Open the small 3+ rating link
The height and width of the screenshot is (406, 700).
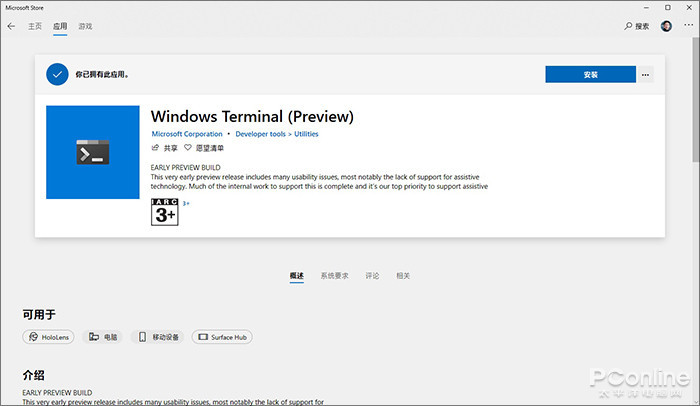coord(186,204)
